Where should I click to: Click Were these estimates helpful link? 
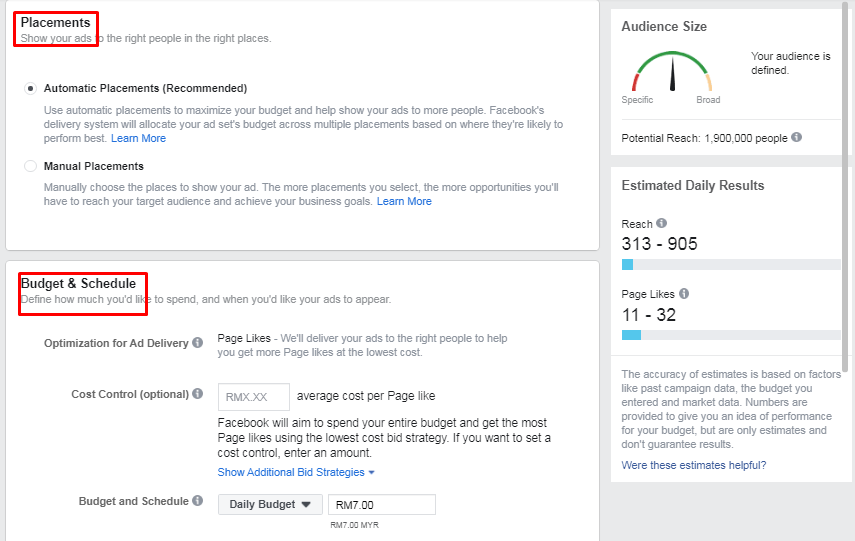tap(694, 465)
